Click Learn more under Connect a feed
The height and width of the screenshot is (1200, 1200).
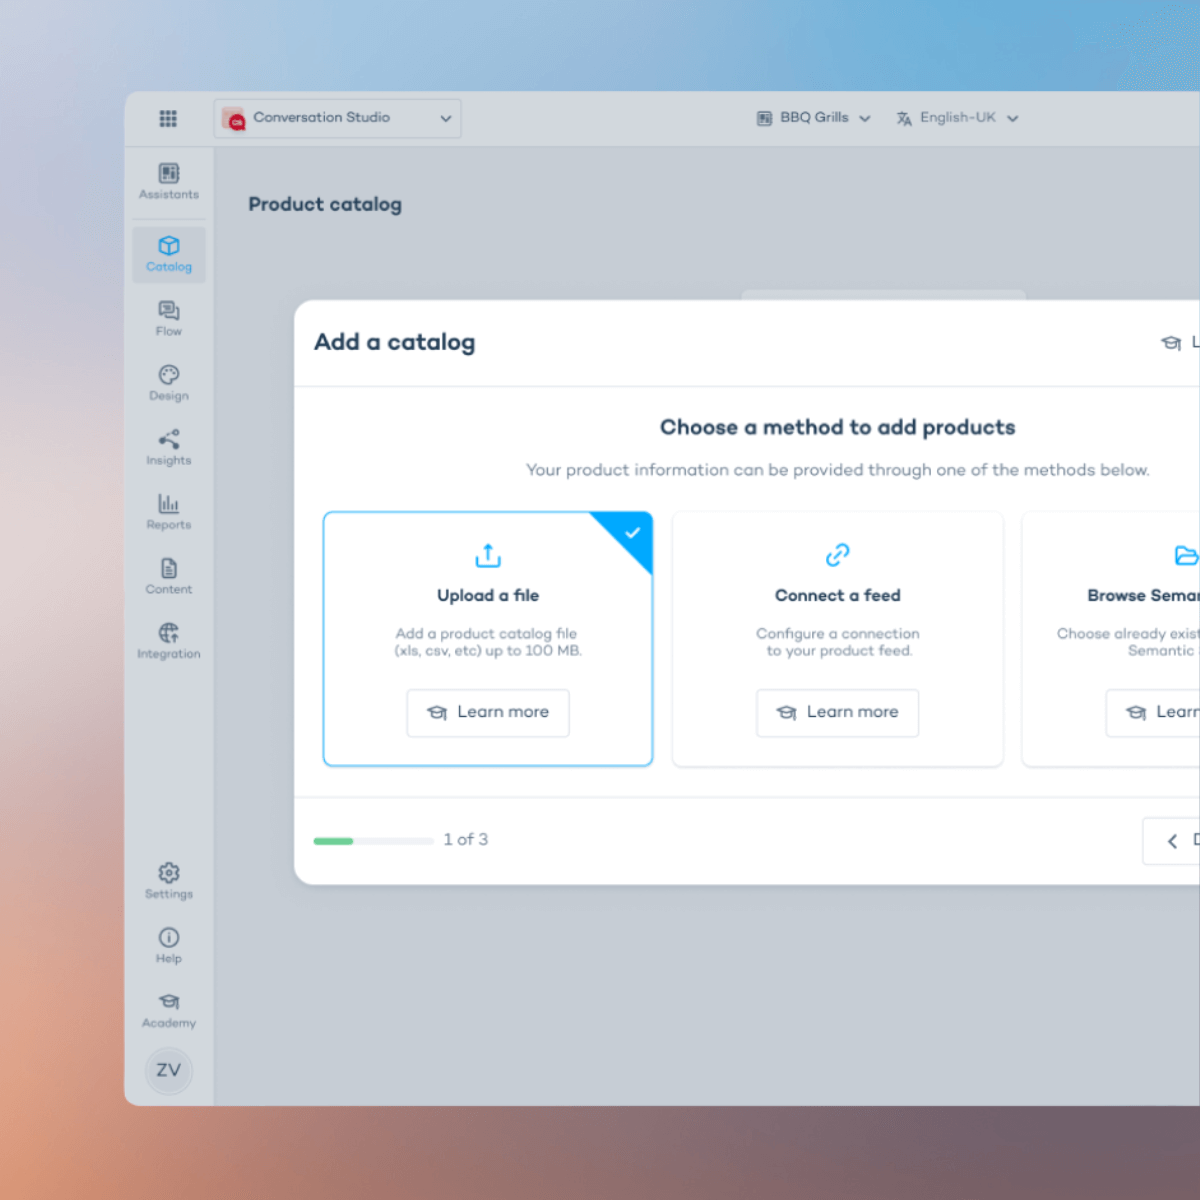(x=837, y=713)
